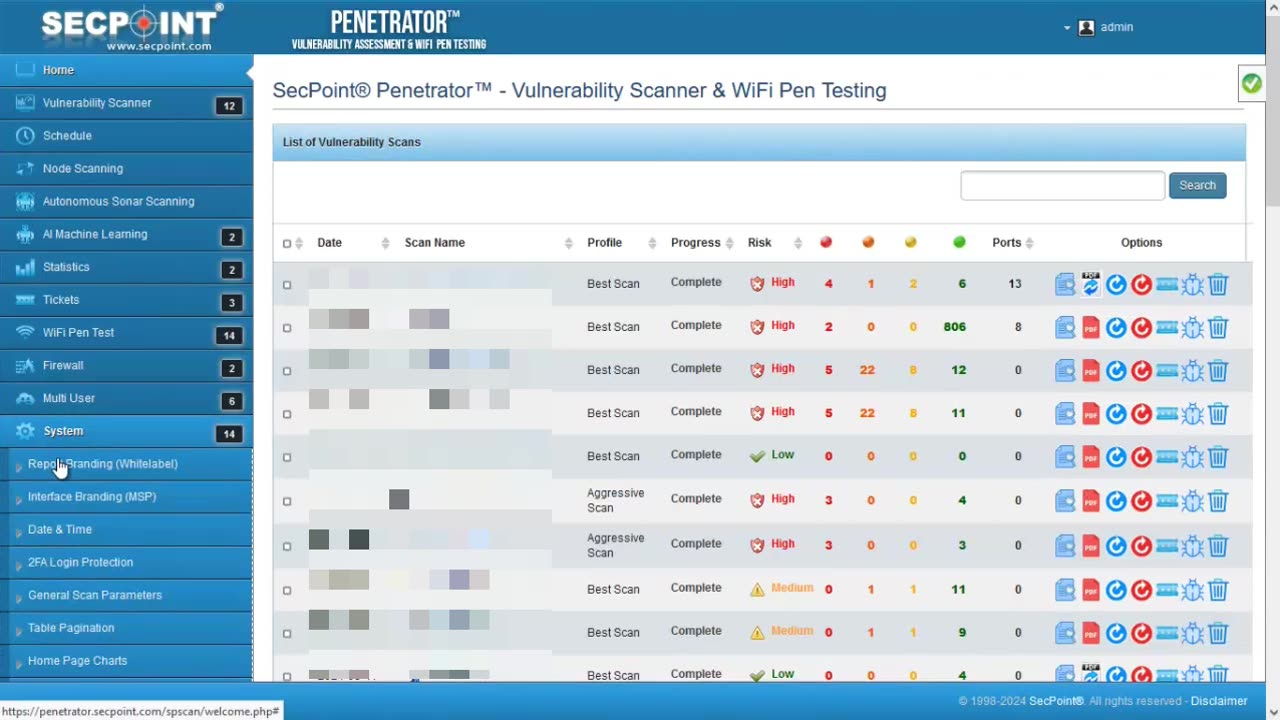Screen dimensions: 1280x720
Task: Open Statistics menu item
Action: [126, 267]
